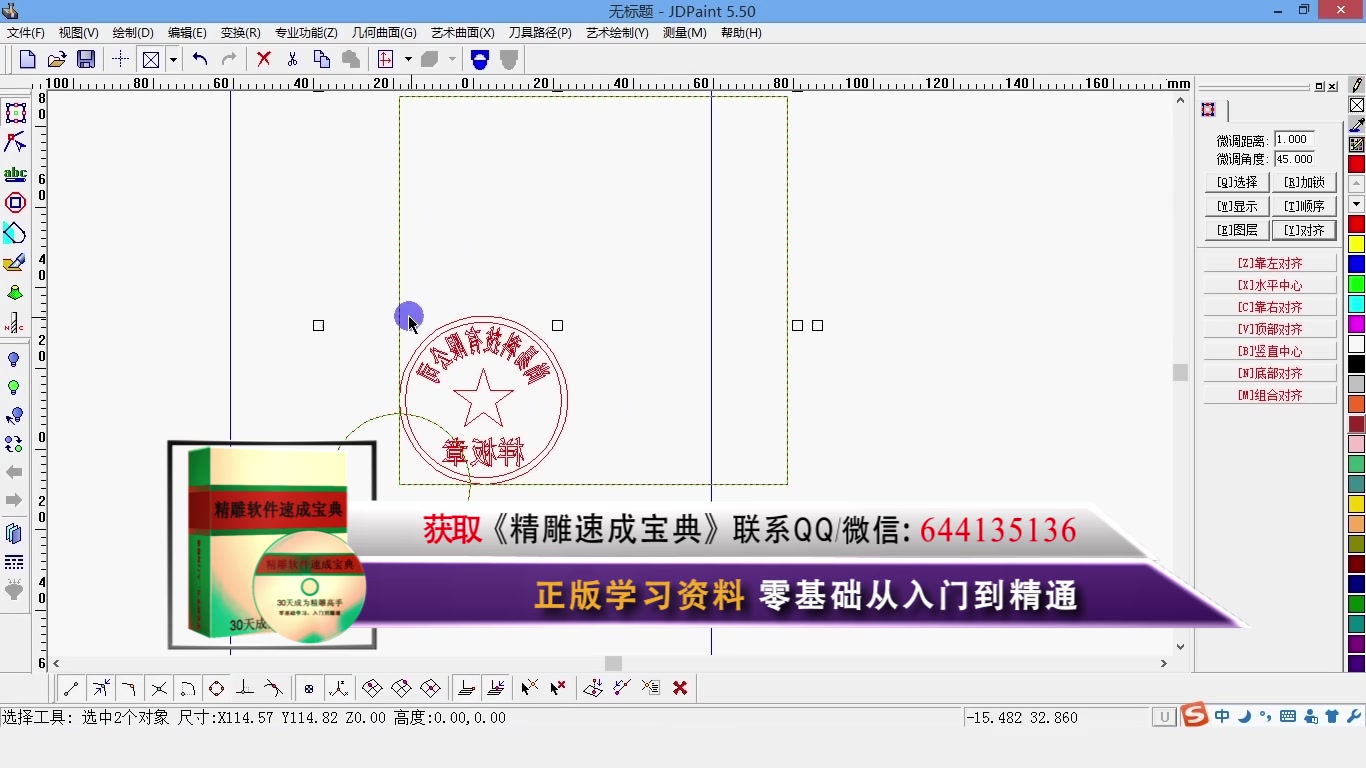
Task: Open the grid tool dropdown menu
Action: tap(409, 58)
